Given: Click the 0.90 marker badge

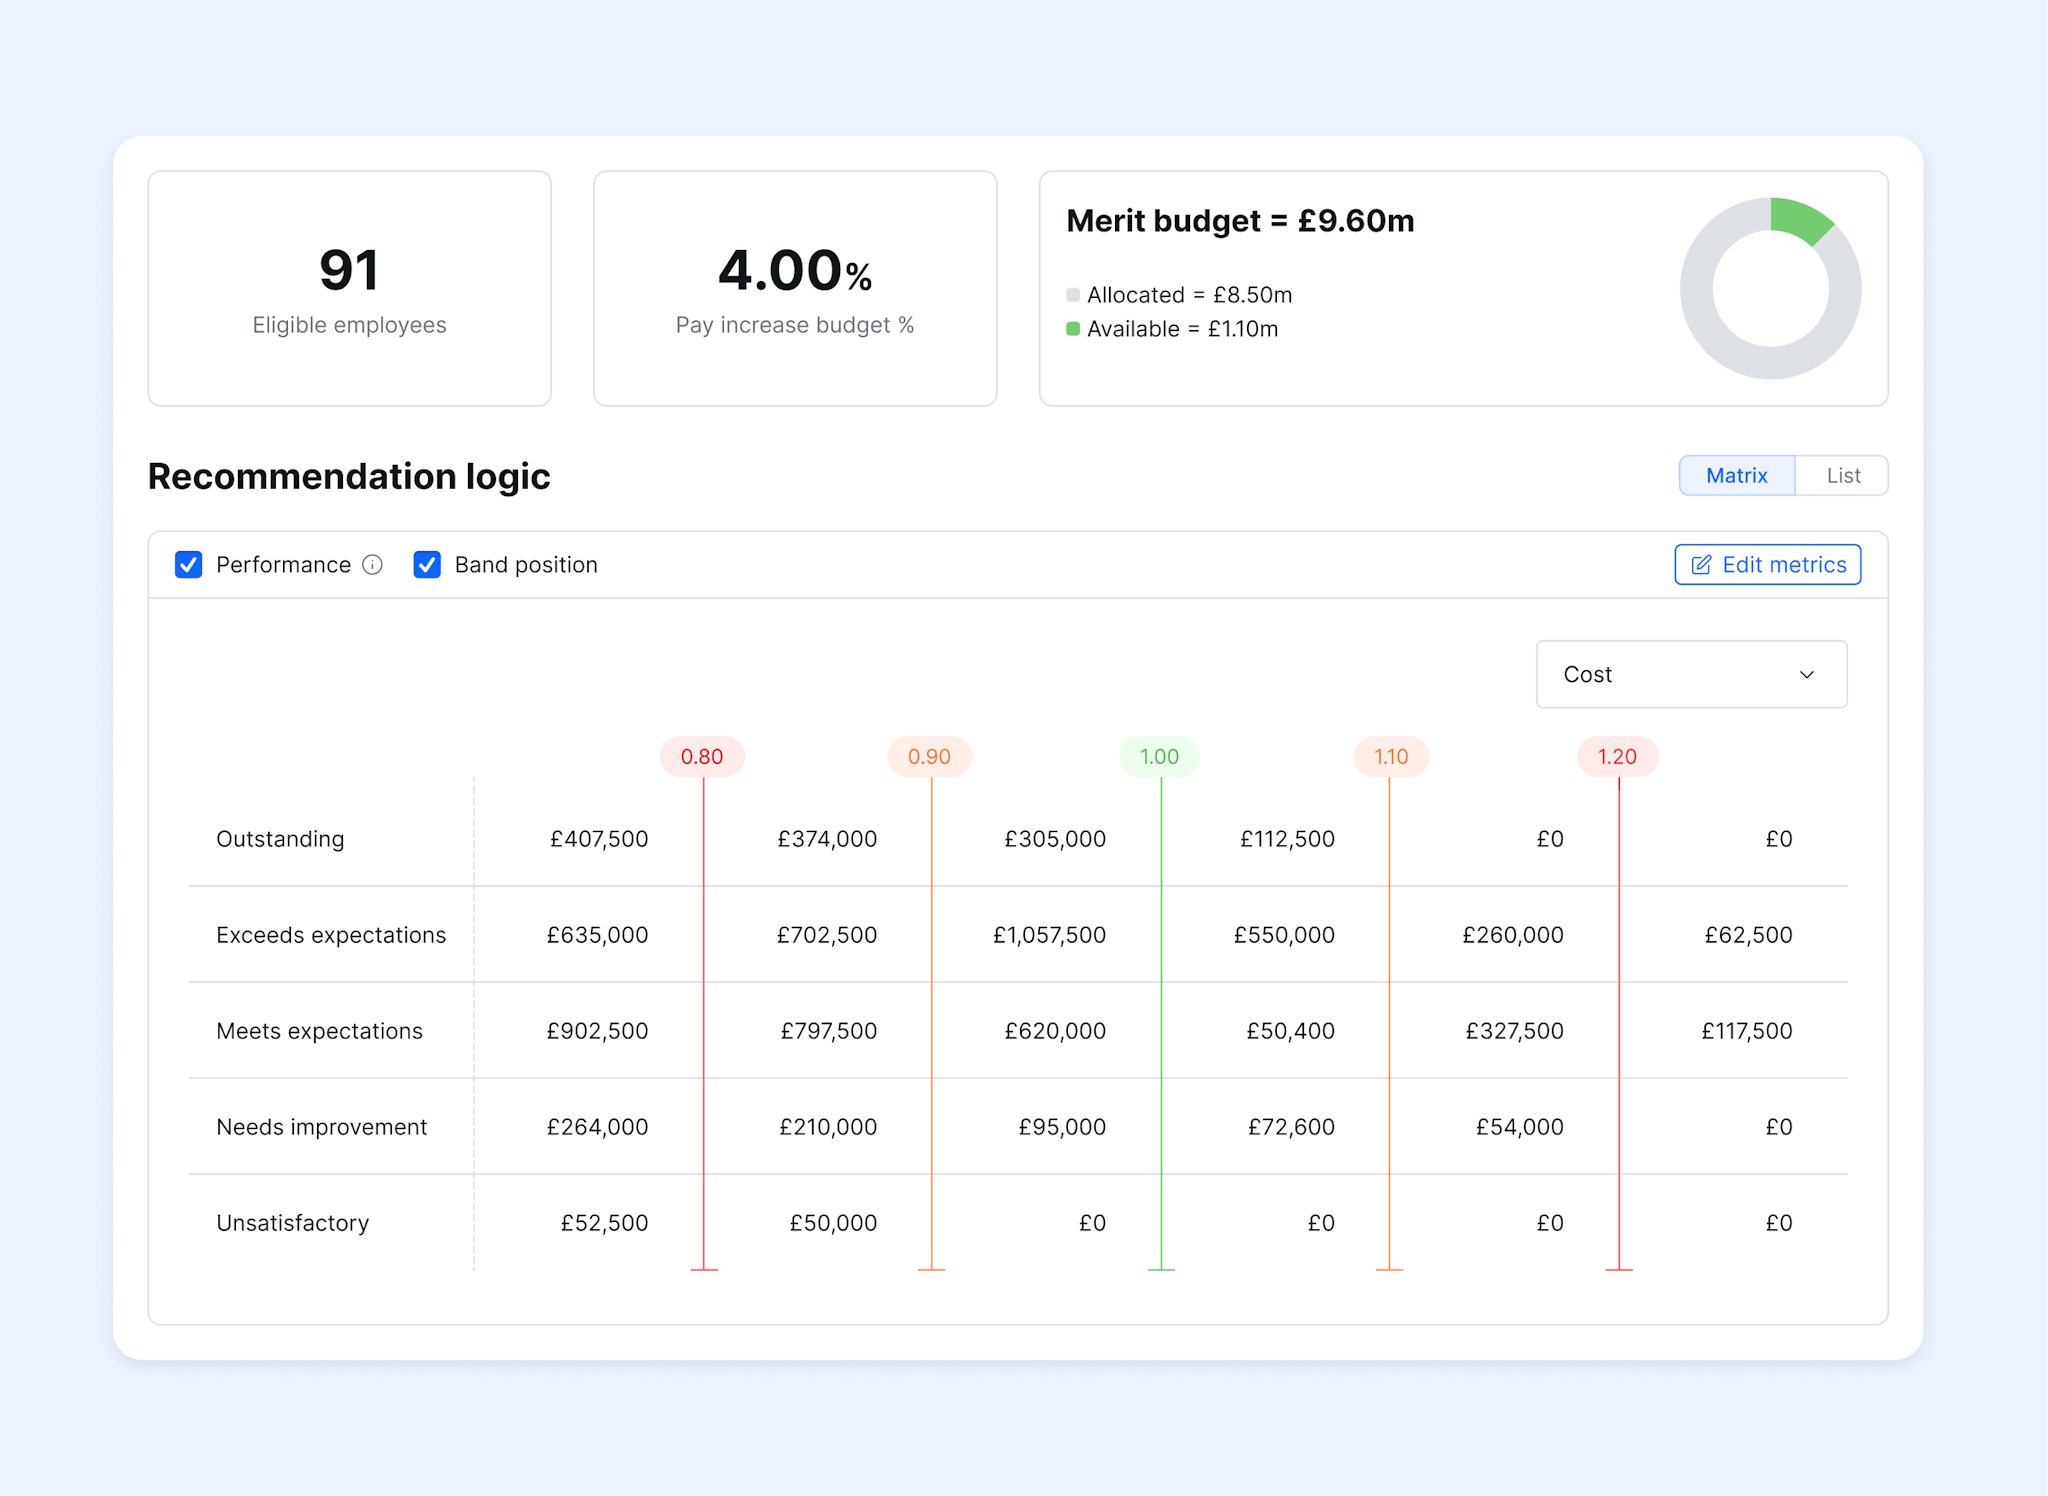Looking at the screenshot, I should [930, 757].
